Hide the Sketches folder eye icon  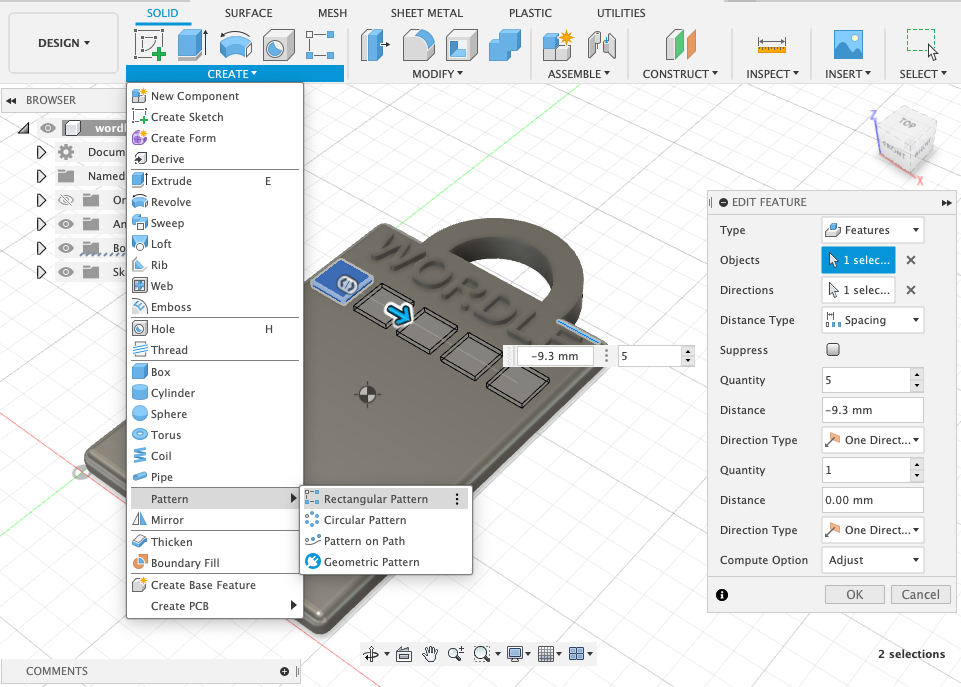coord(66,271)
